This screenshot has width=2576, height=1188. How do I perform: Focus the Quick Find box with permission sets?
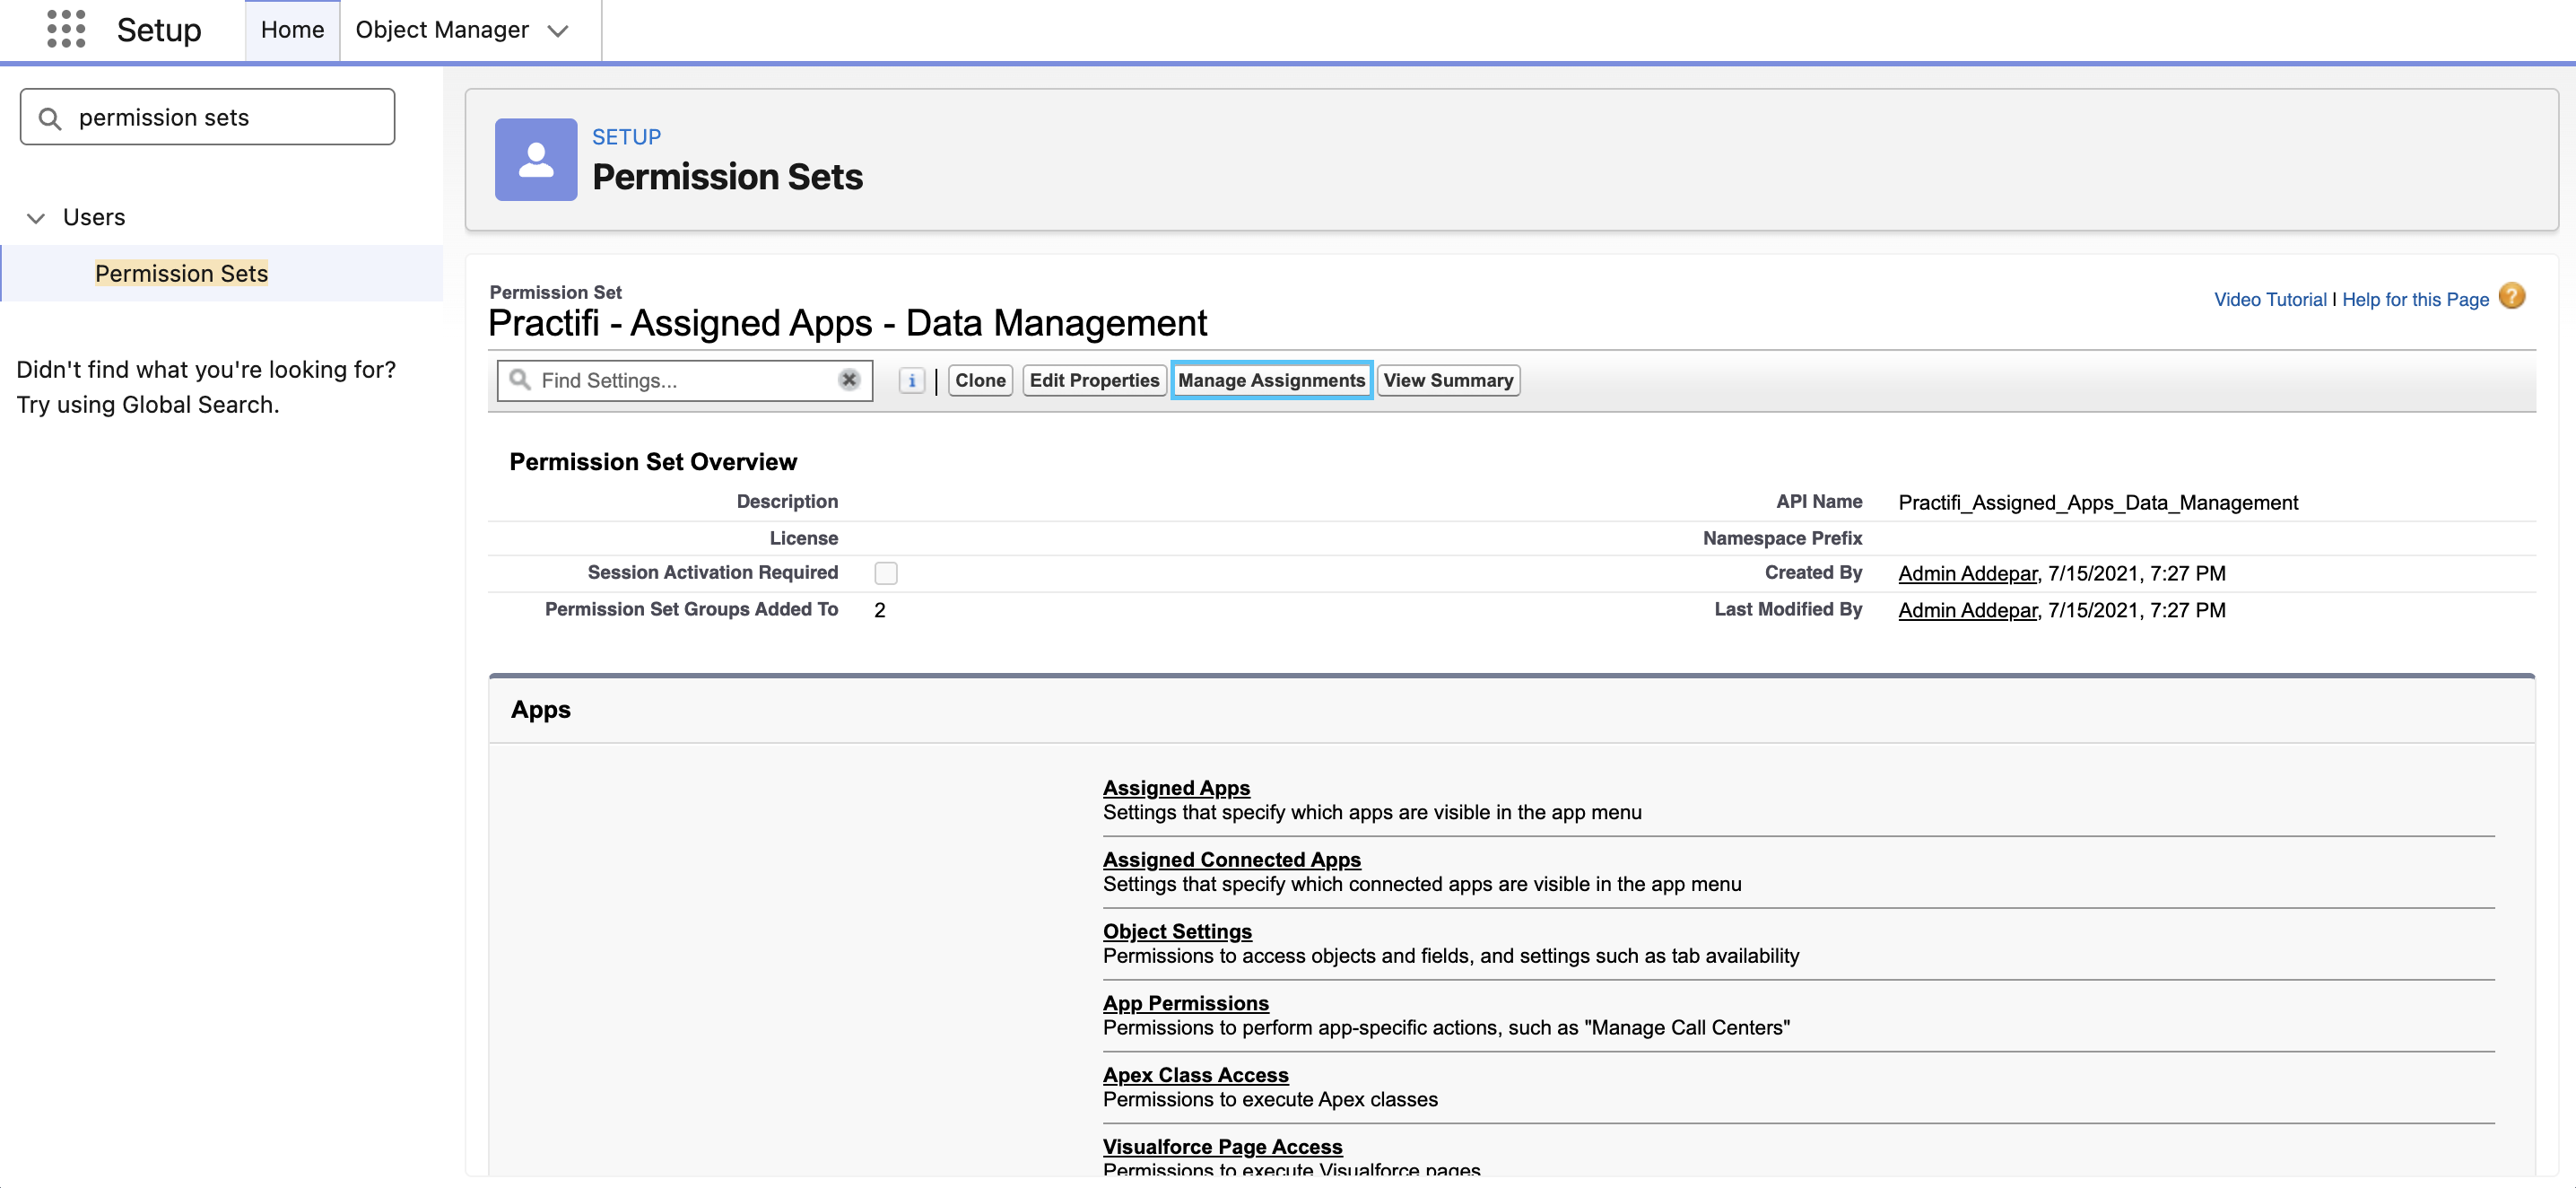(207, 117)
